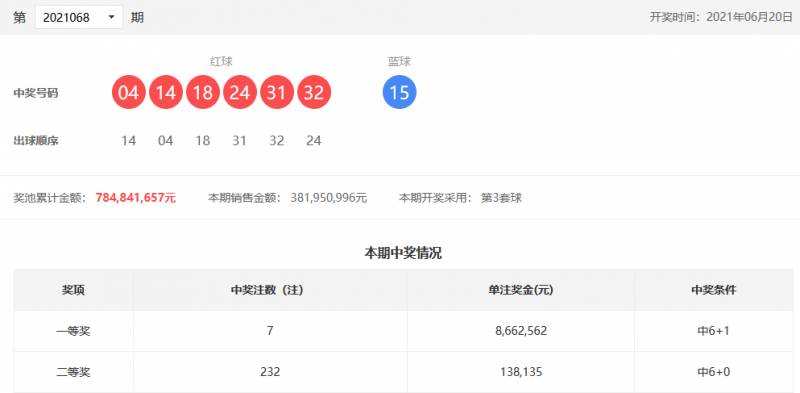Click second prize winner count 232
800x393 pixels.
pyautogui.click(x=270, y=372)
